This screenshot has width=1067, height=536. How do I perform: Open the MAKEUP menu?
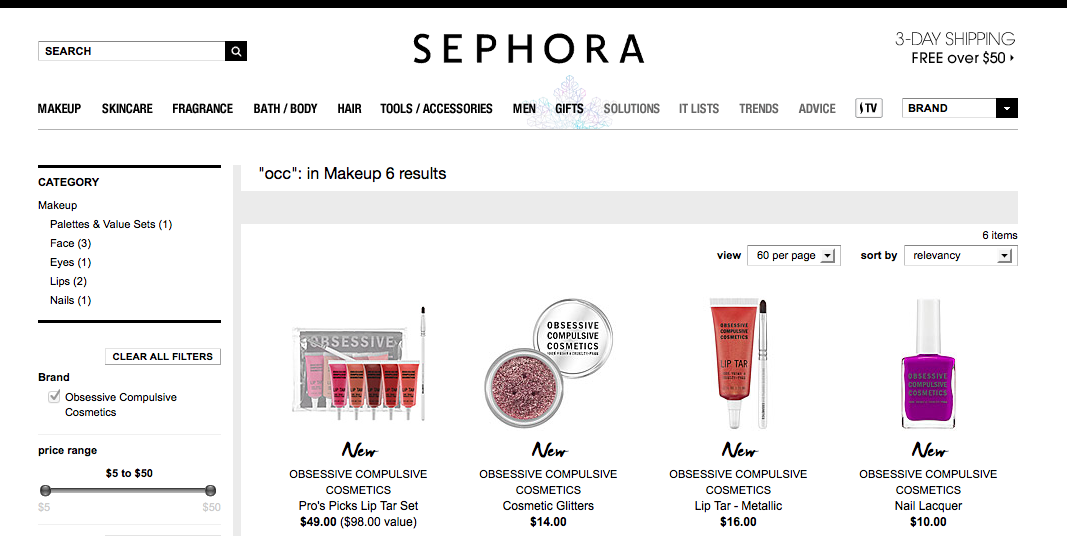[59, 109]
